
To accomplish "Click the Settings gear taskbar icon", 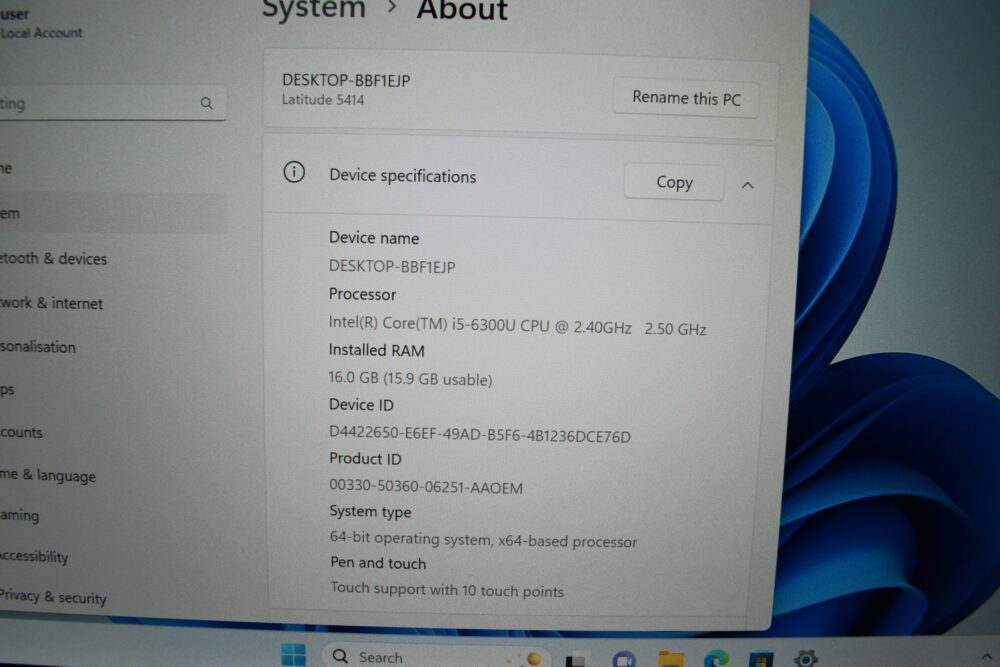I will [x=805, y=658].
